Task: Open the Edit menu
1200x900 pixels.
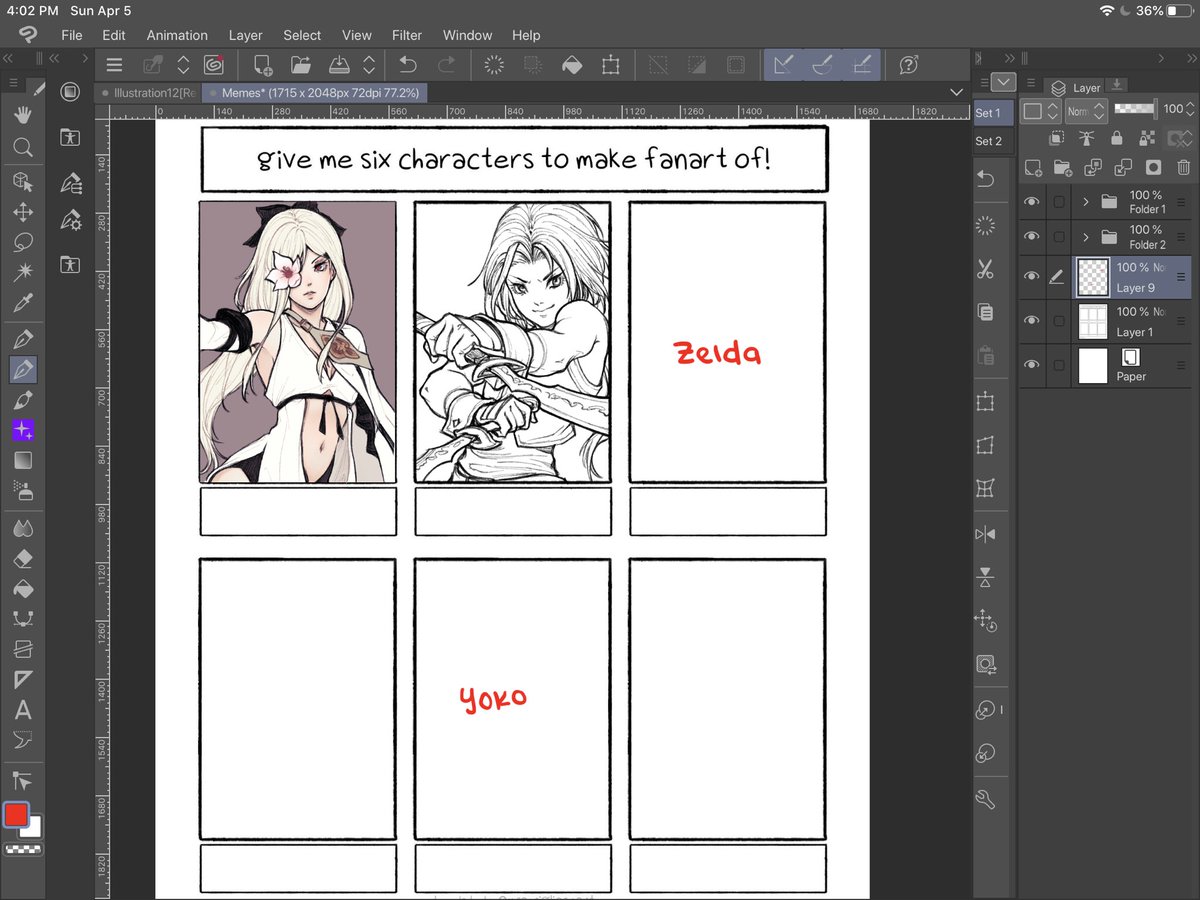Action: tap(114, 35)
